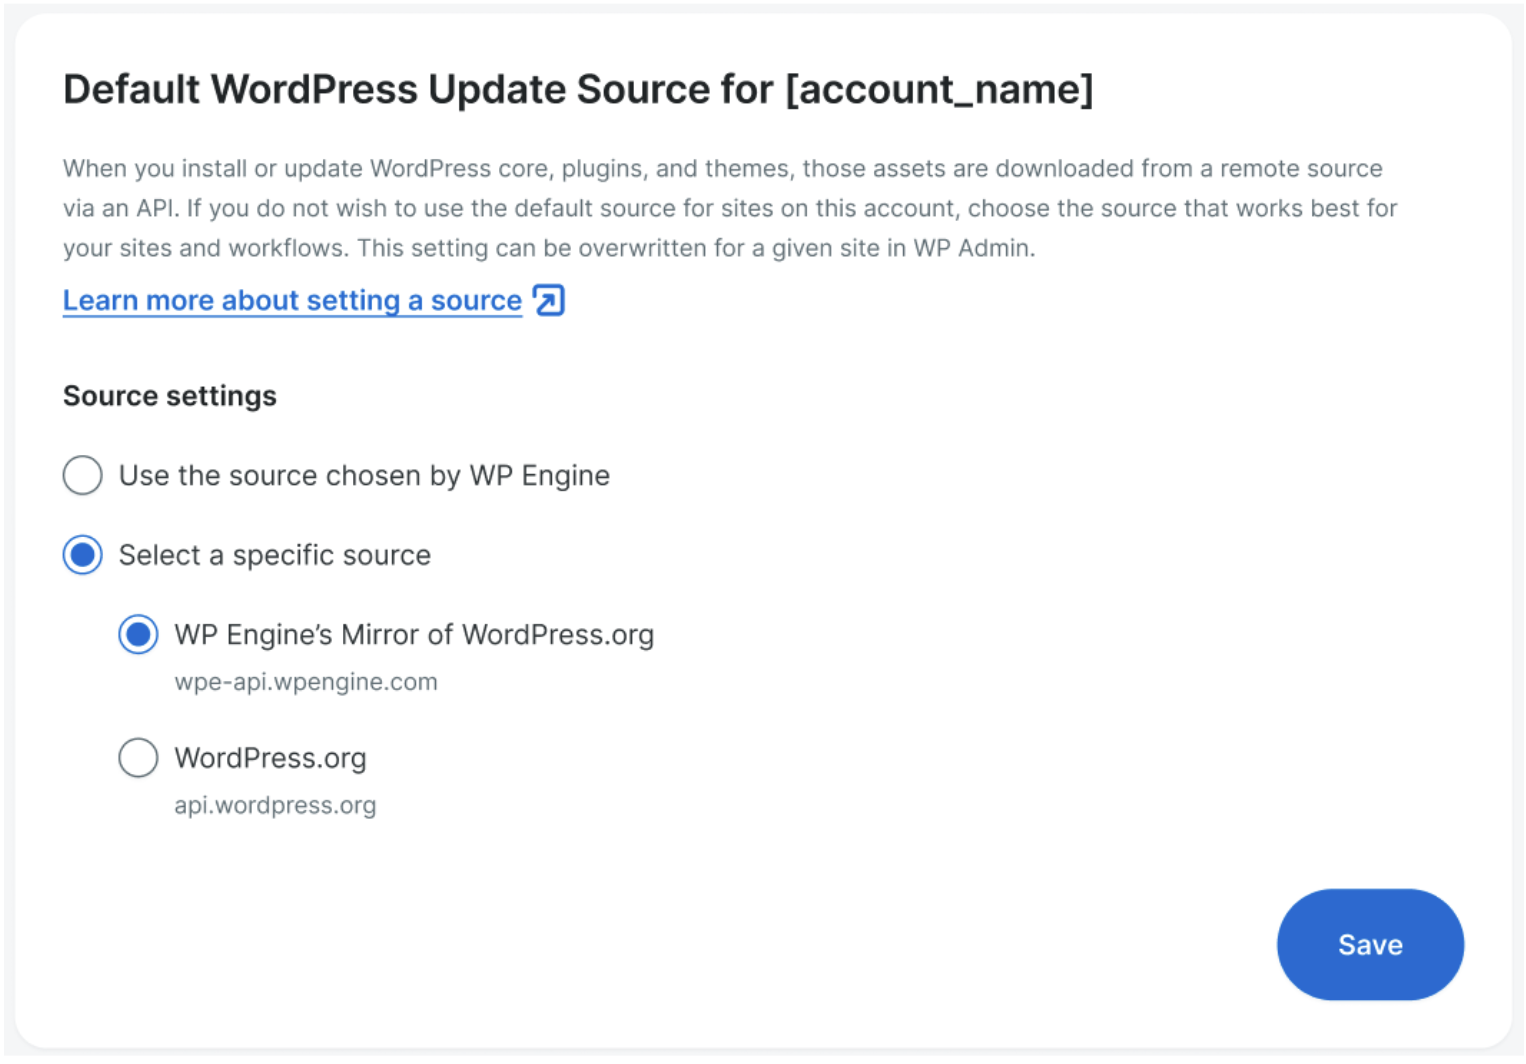The height and width of the screenshot is (1064, 1526).
Task: Click the Select a specific source label text
Action: [x=275, y=555]
